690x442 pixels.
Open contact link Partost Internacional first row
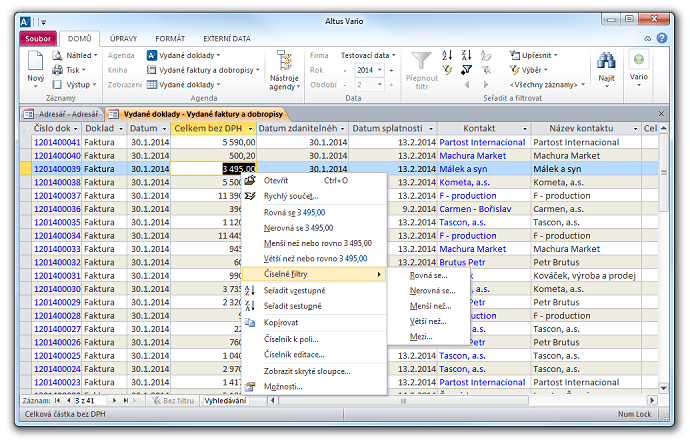pyautogui.click(x=482, y=142)
